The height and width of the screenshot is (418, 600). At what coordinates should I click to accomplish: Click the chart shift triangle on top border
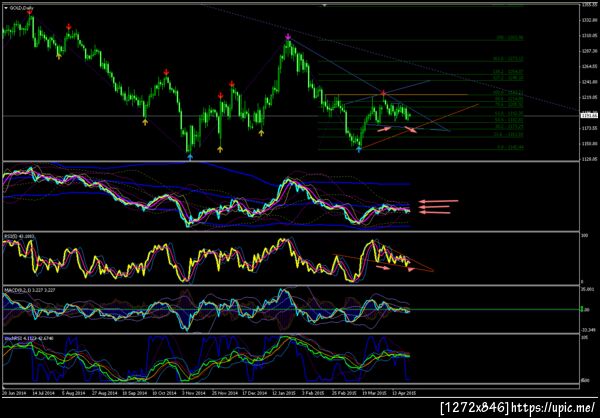point(324,5)
